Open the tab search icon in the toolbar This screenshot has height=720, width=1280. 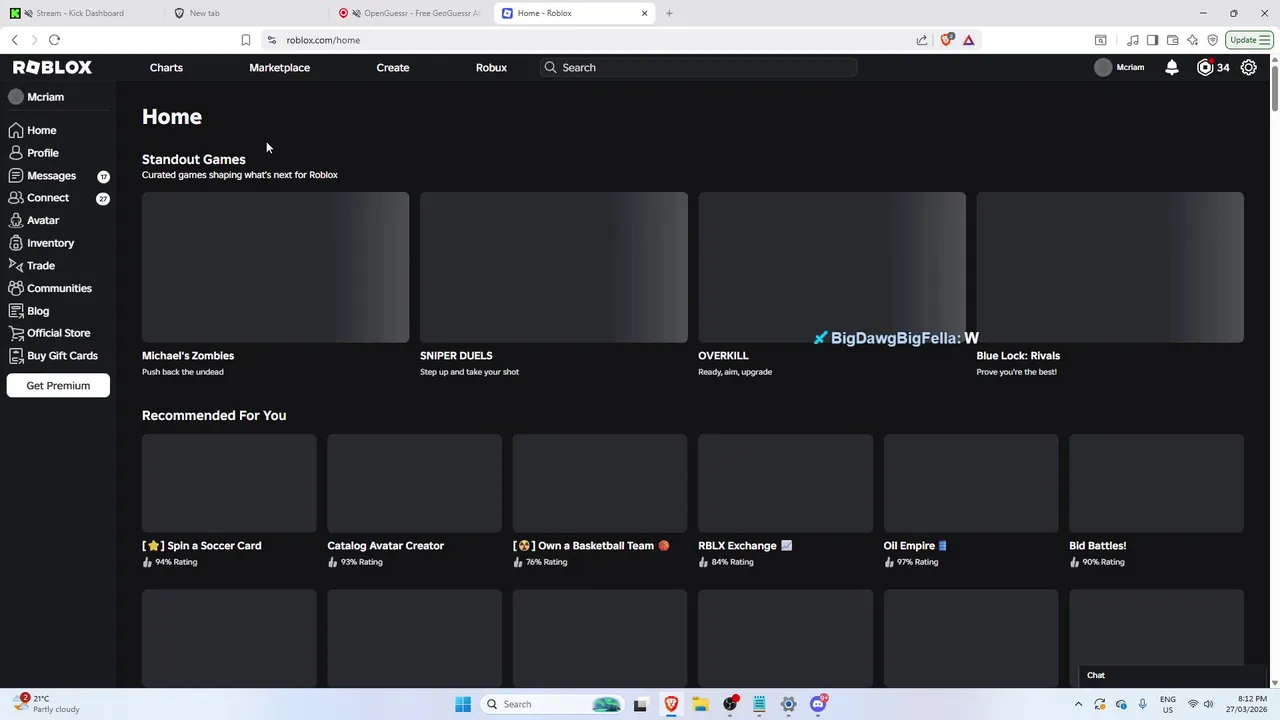click(1100, 40)
